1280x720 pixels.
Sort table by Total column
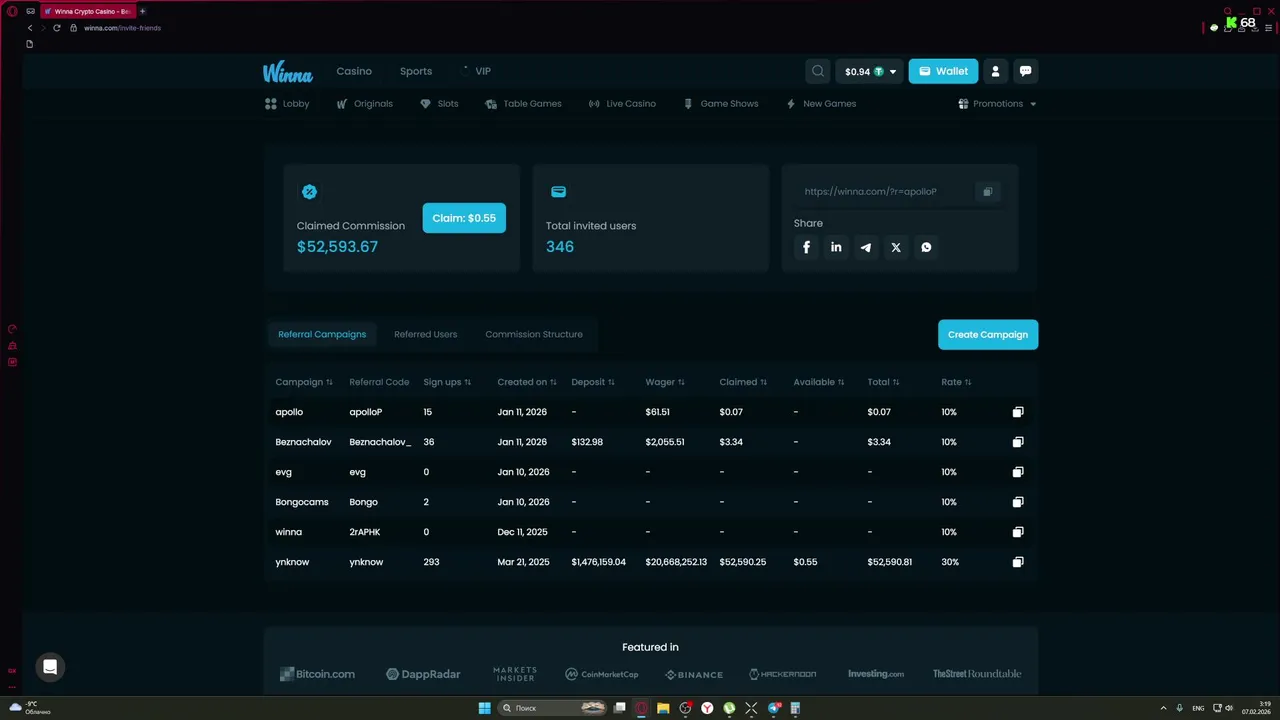tap(883, 382)
